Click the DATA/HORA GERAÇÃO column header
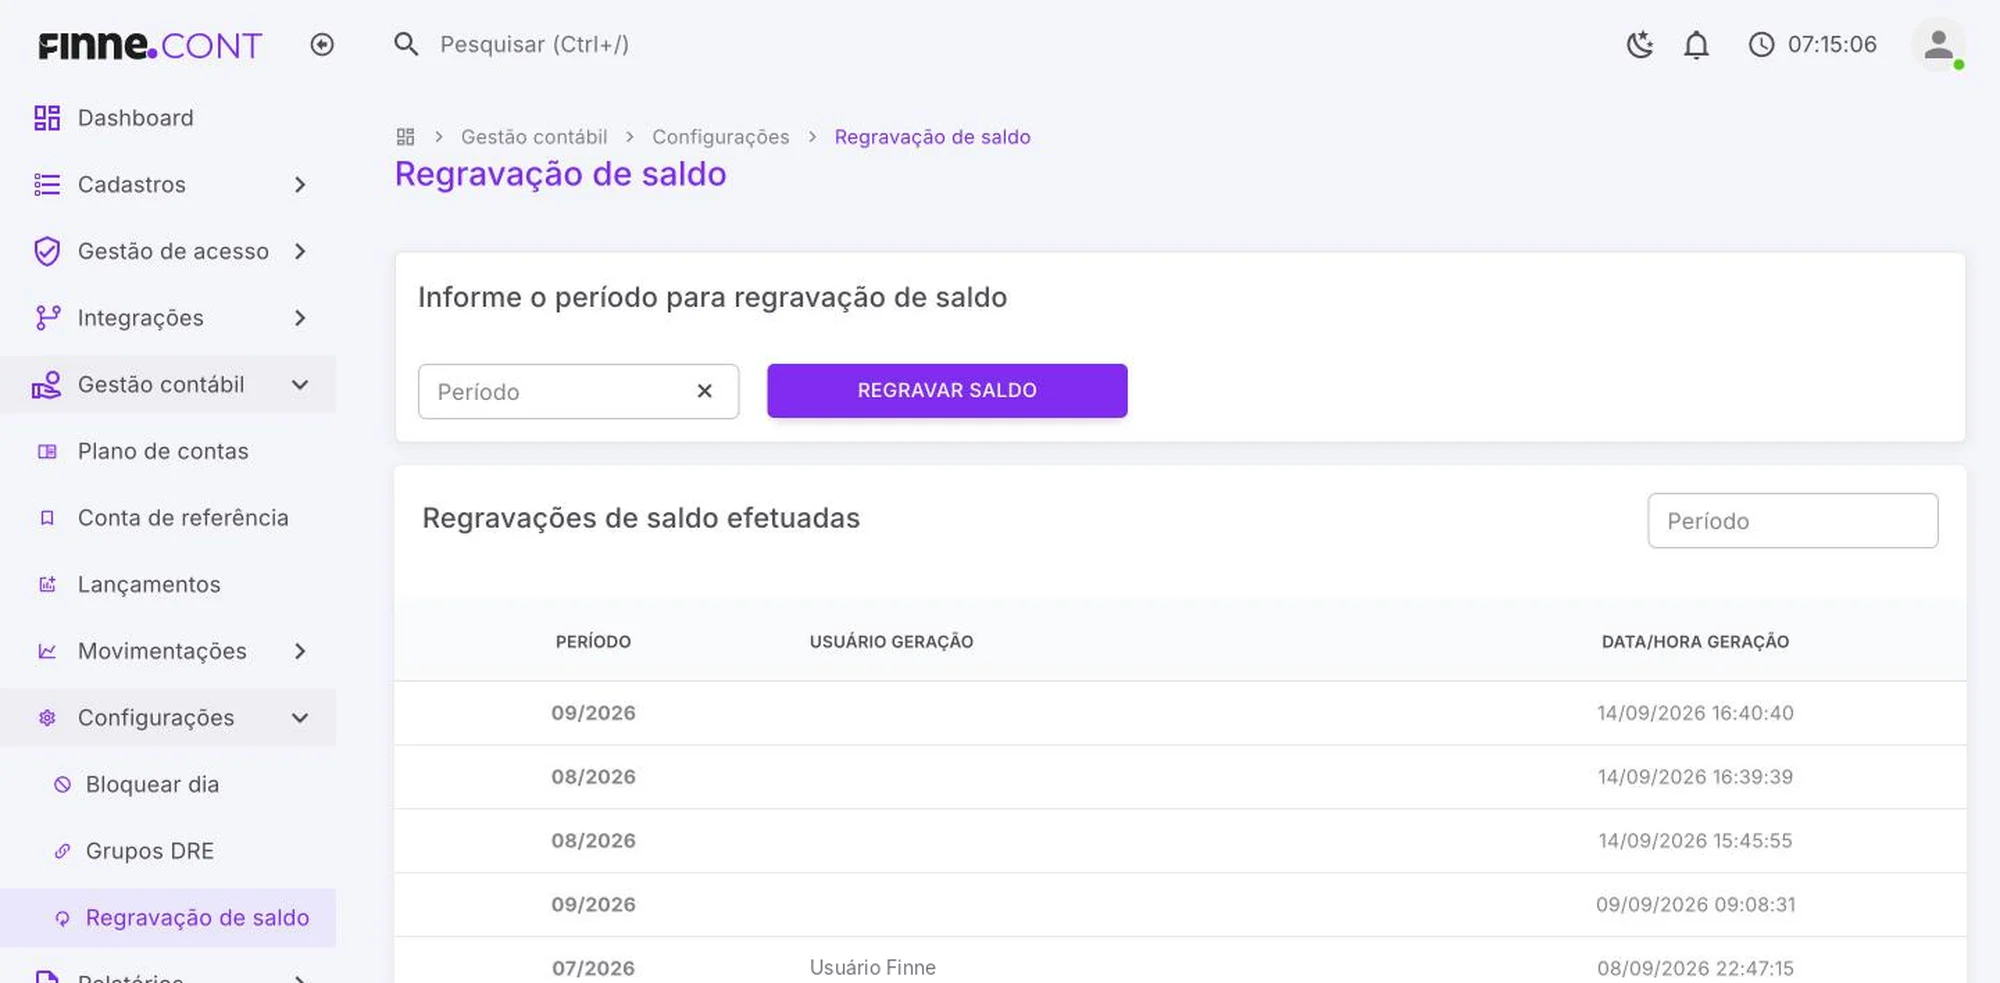Screen dimensions: 2000x983 (1695, 642)
